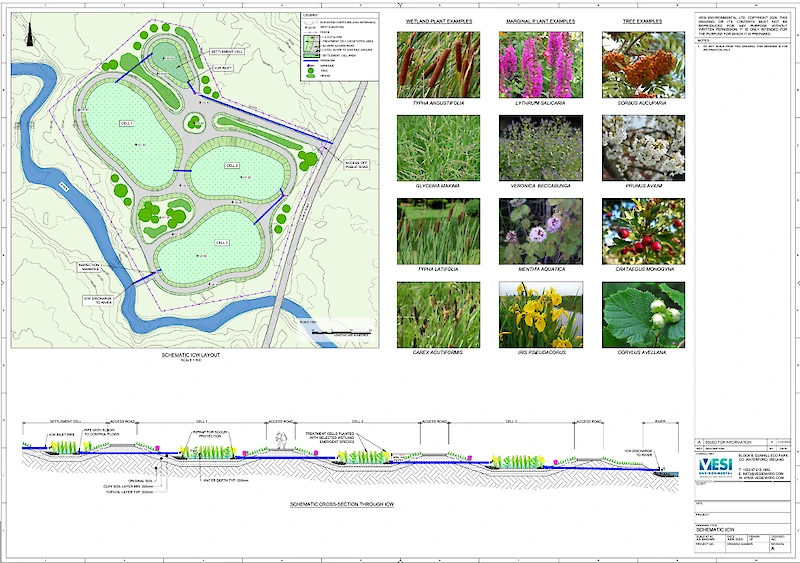800x563 pixels.
Task: Click the ICW Inlet callout on the plan
Action: (223, 67)
